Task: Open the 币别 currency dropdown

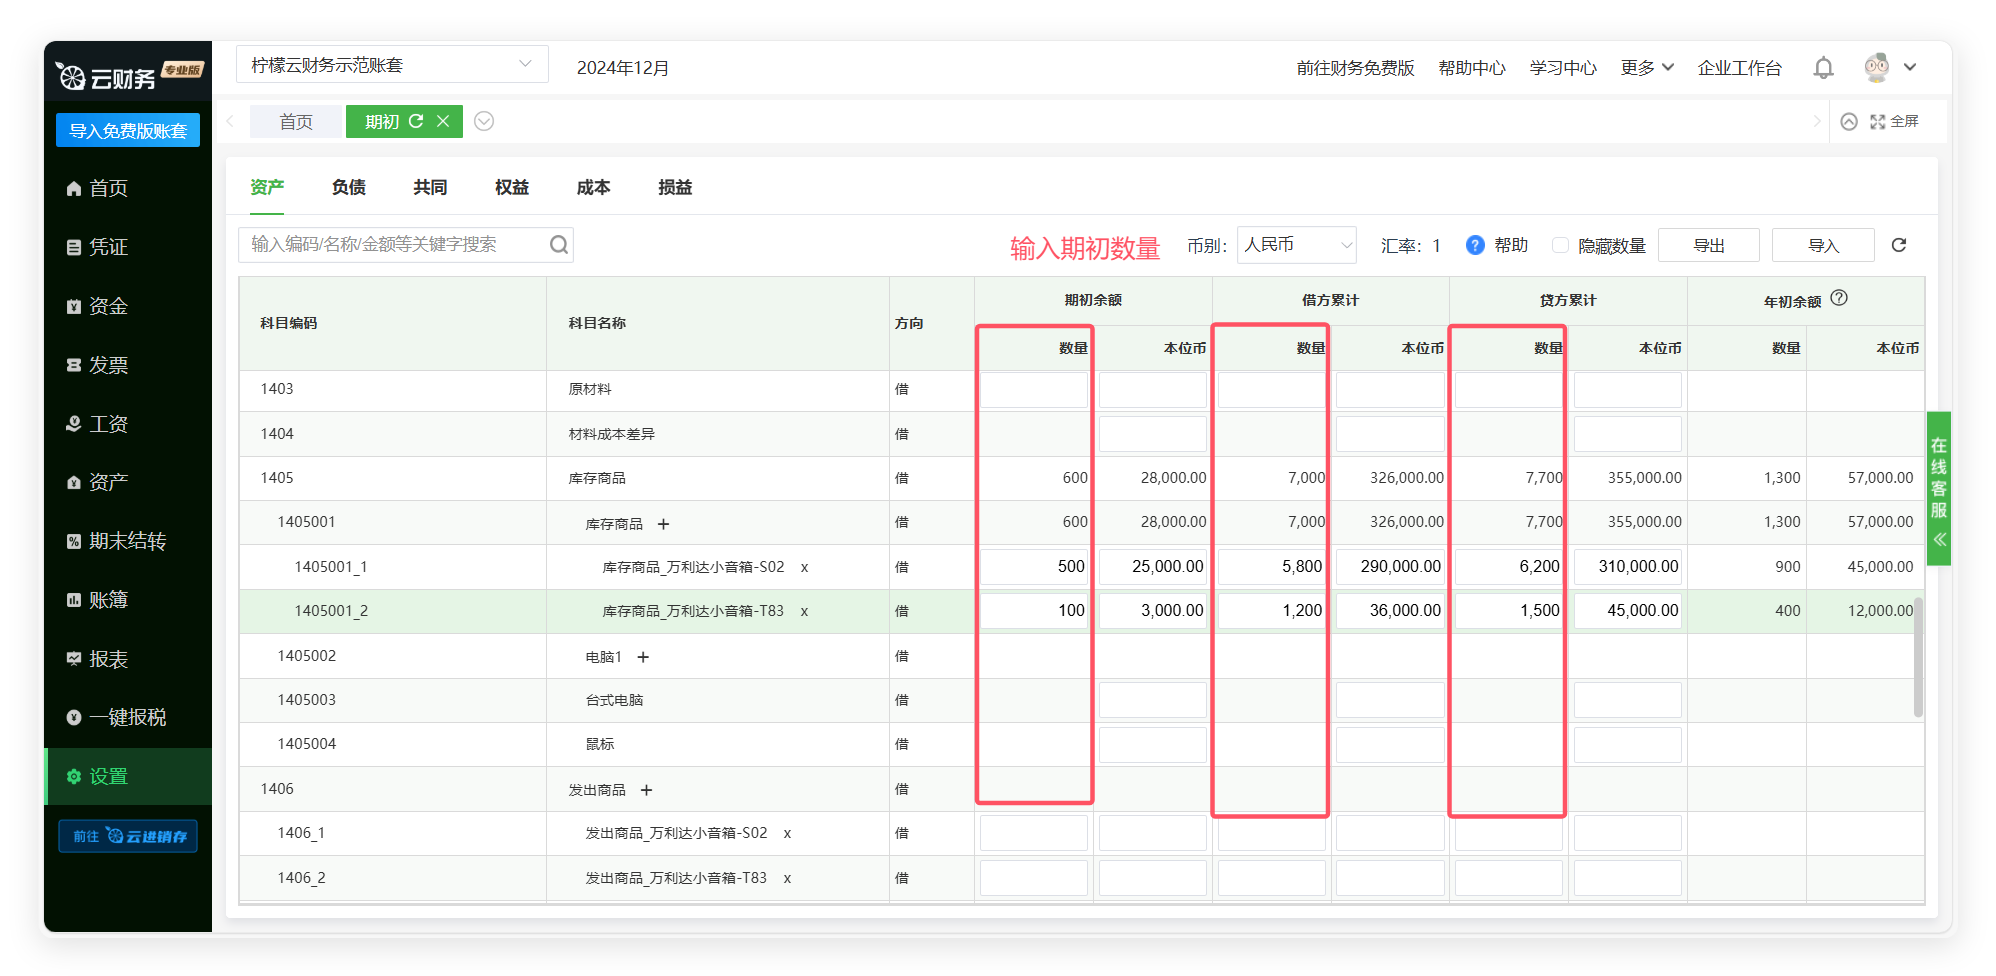Action: 1296,245
